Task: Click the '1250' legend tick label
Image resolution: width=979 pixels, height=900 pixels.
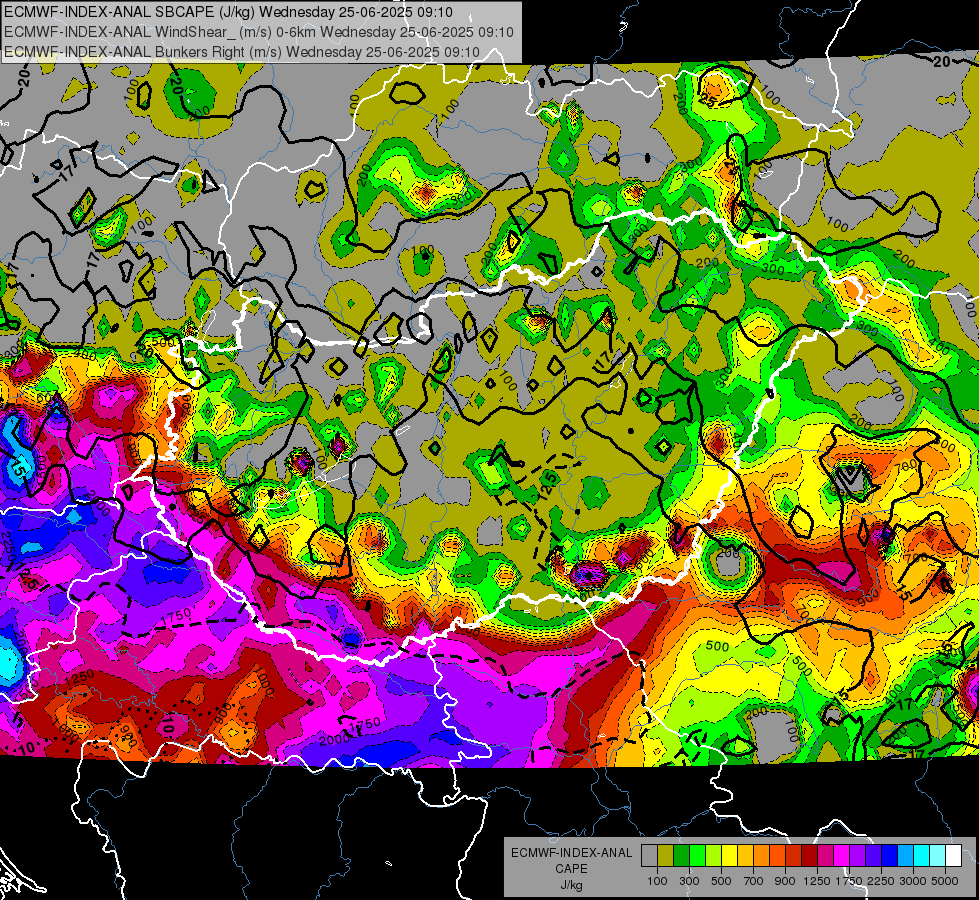Action: click(817, 881)
